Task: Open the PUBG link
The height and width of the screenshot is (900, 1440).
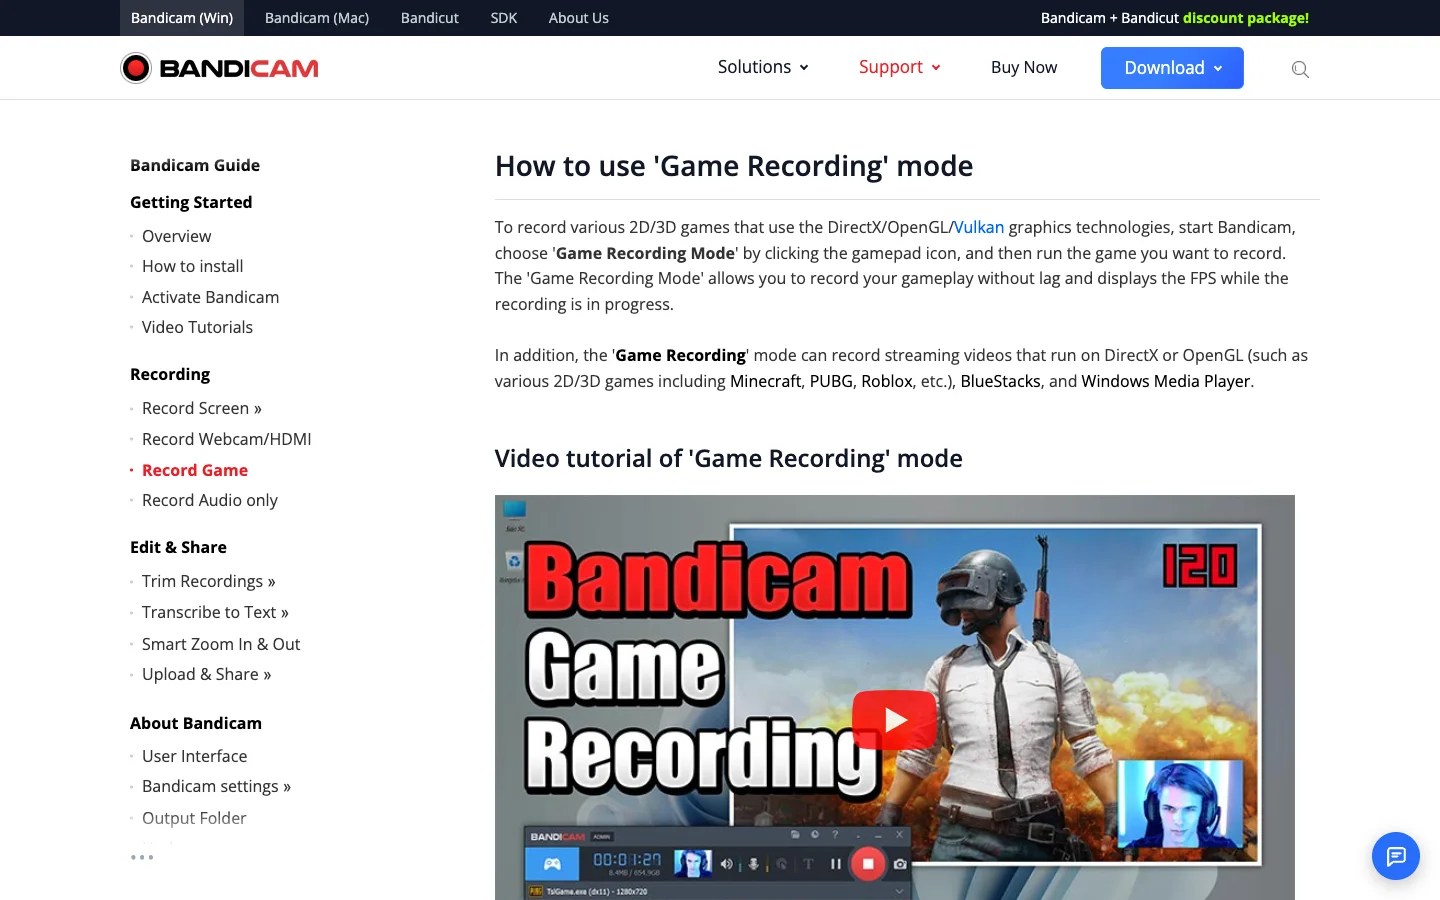Action: pyautogui.click(x=831, y=381)
